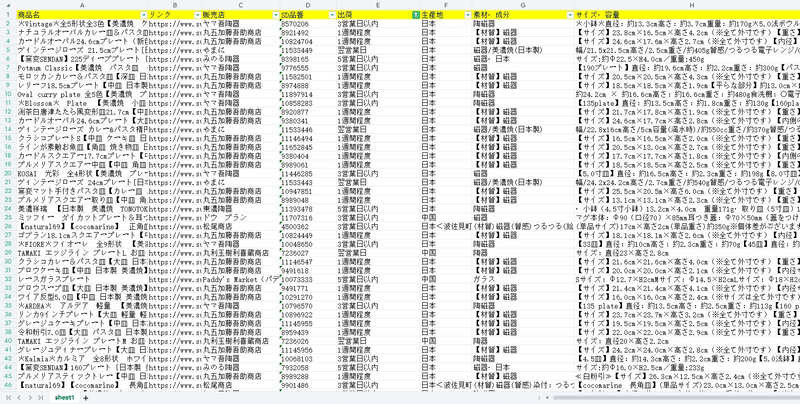This screenshot has width=800, height=404.
Task: Select the 中国 origin cell in row 25
Action: coord(446,218)
